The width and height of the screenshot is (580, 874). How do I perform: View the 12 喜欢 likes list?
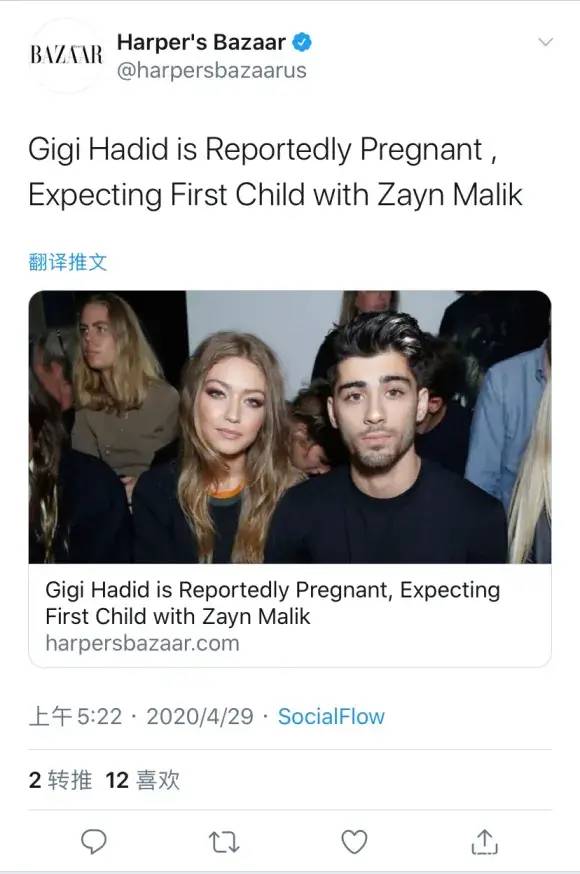tap(143, 780)
